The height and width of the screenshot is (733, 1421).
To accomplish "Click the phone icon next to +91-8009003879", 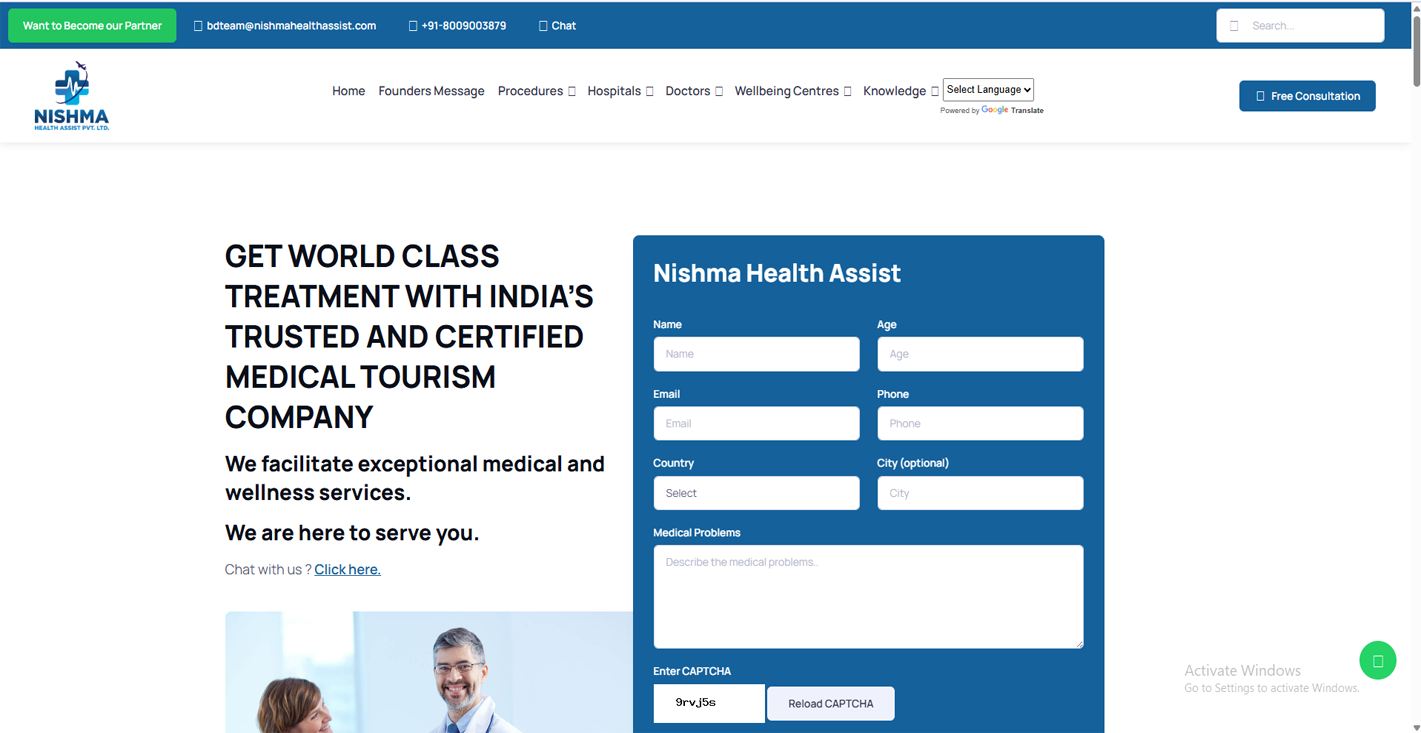I will click(411, 25).
